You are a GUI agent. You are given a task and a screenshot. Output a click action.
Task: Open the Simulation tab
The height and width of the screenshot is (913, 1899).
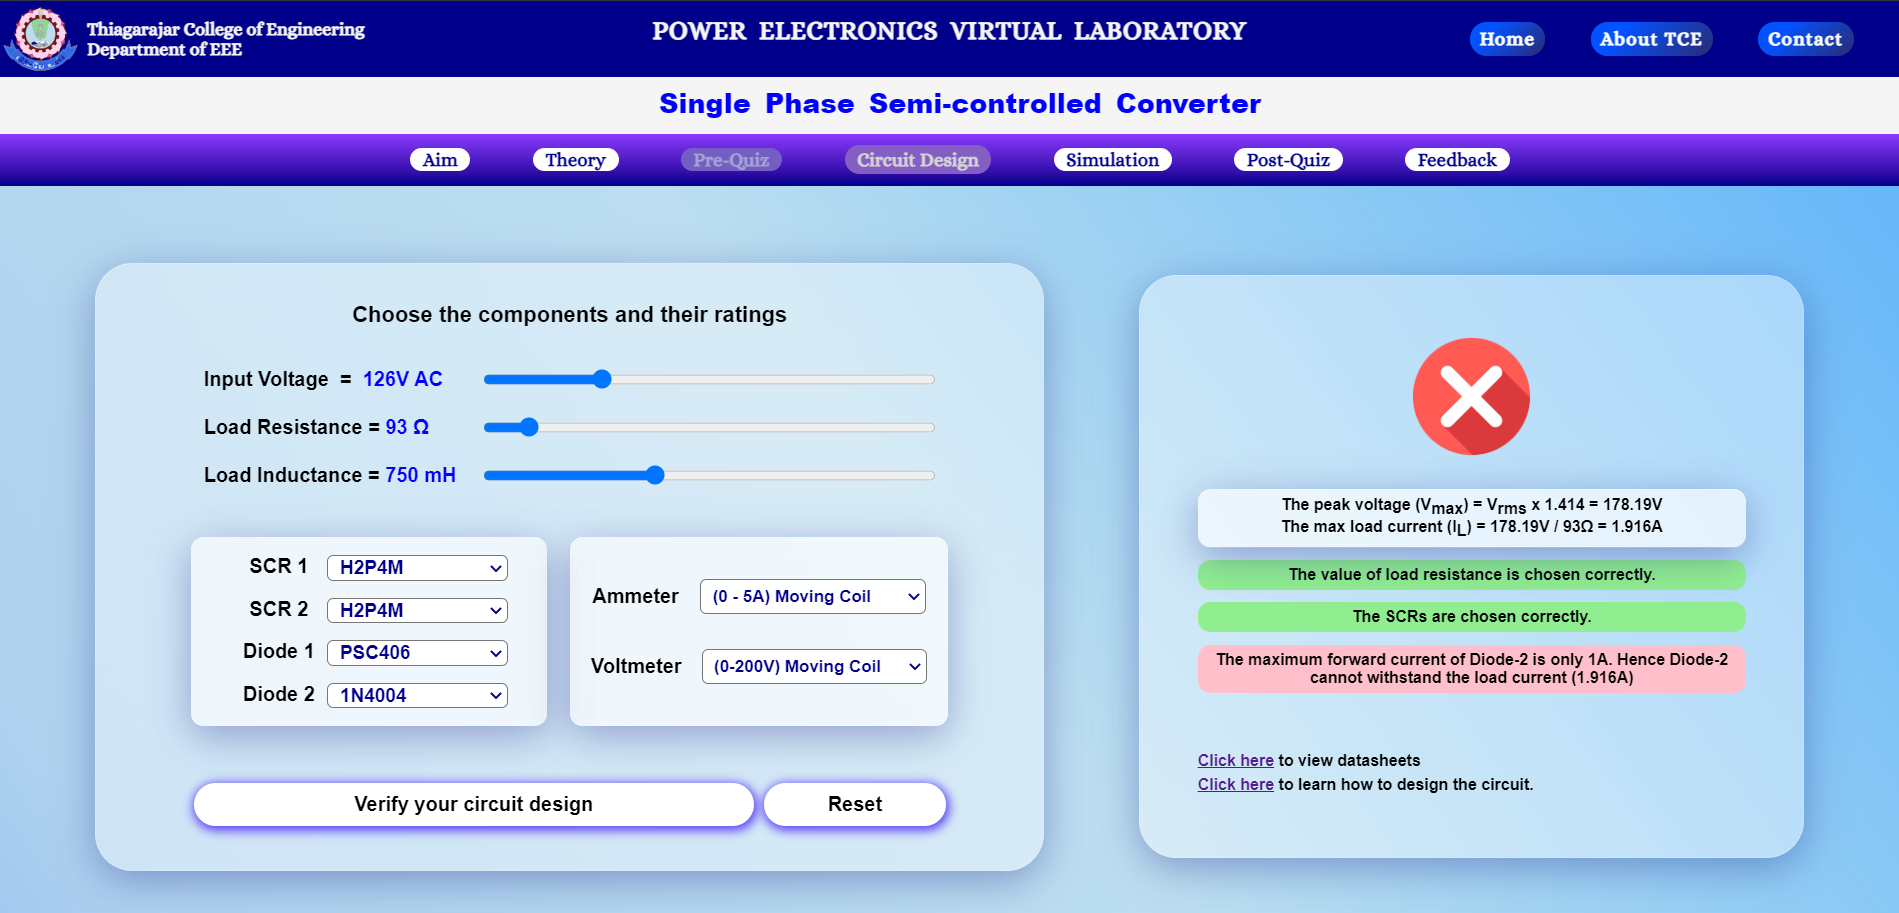[x=1112, y=159]
